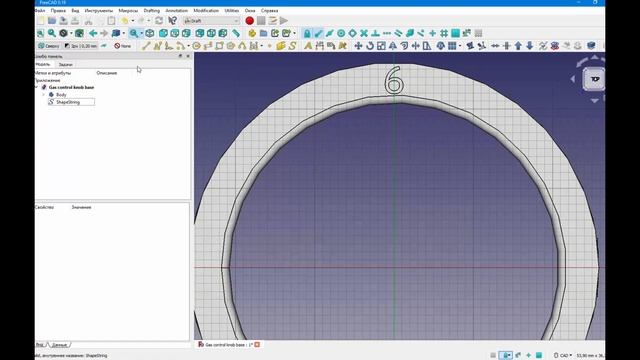Switch to the Data properties tab
The width and height of the screenshot is (640, 360).
(x=59, y=345)
